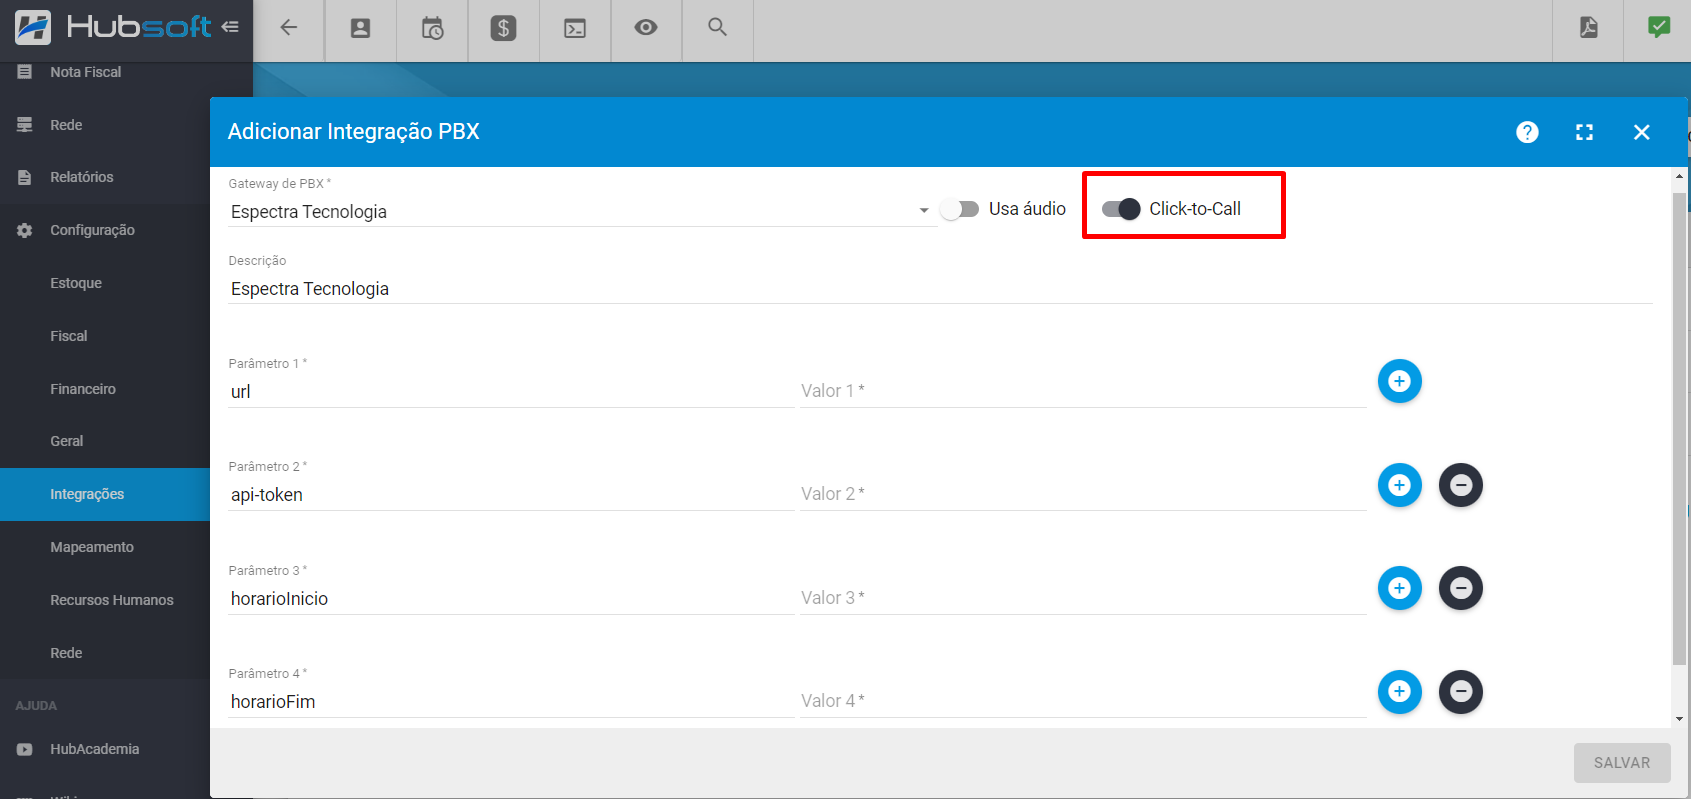Click the PDF document icon in top bar
Viewport: 1691px width, 799px height.
[x=1588, y=27]
